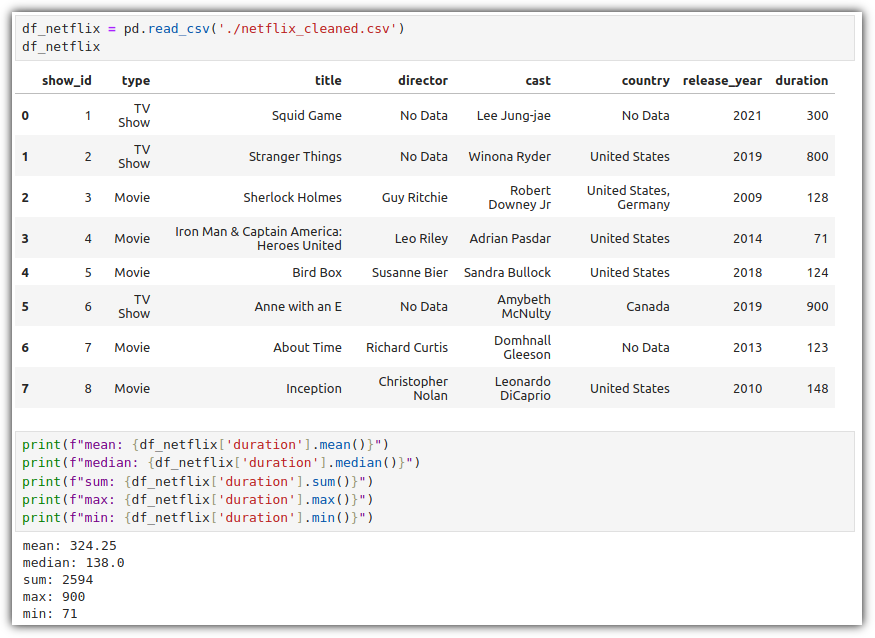Image resolution: width=875 pixels, height=638 pixels.
Task: Click the release_year column header
Action: [x=722, y=80]
